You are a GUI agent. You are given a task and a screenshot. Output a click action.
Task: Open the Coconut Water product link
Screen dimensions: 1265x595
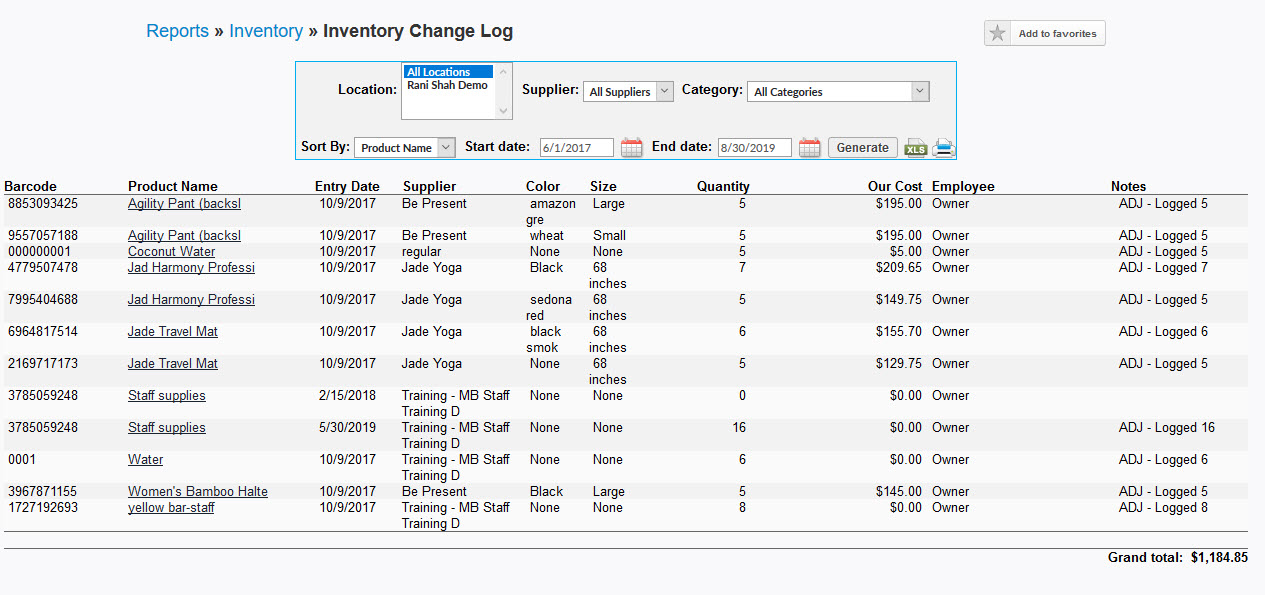172,251
